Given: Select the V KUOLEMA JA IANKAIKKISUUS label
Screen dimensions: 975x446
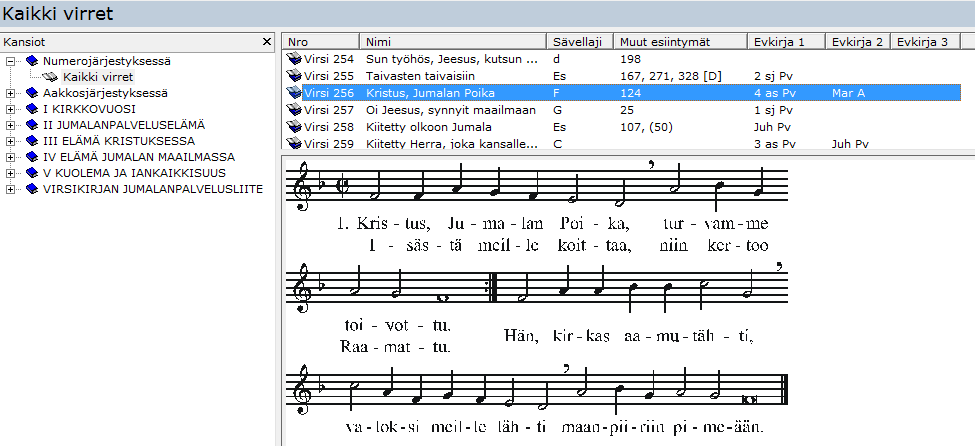Looking at the screenshot, I should tap(134, 173).
